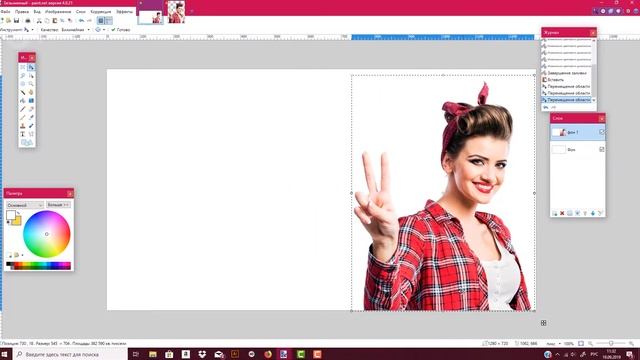Select the Magic Wand tool
640x360 pixels.
click(x=23, y=92)
